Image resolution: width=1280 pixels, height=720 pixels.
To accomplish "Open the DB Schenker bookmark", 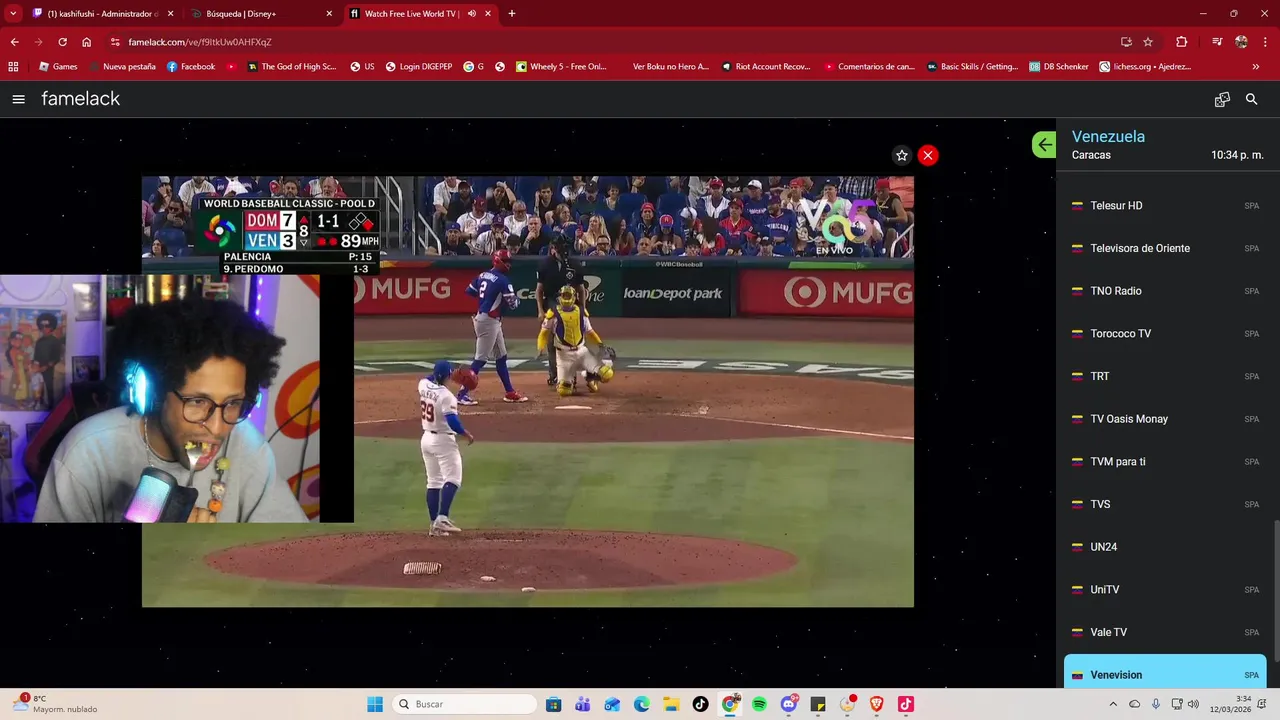I will 1058,67.
